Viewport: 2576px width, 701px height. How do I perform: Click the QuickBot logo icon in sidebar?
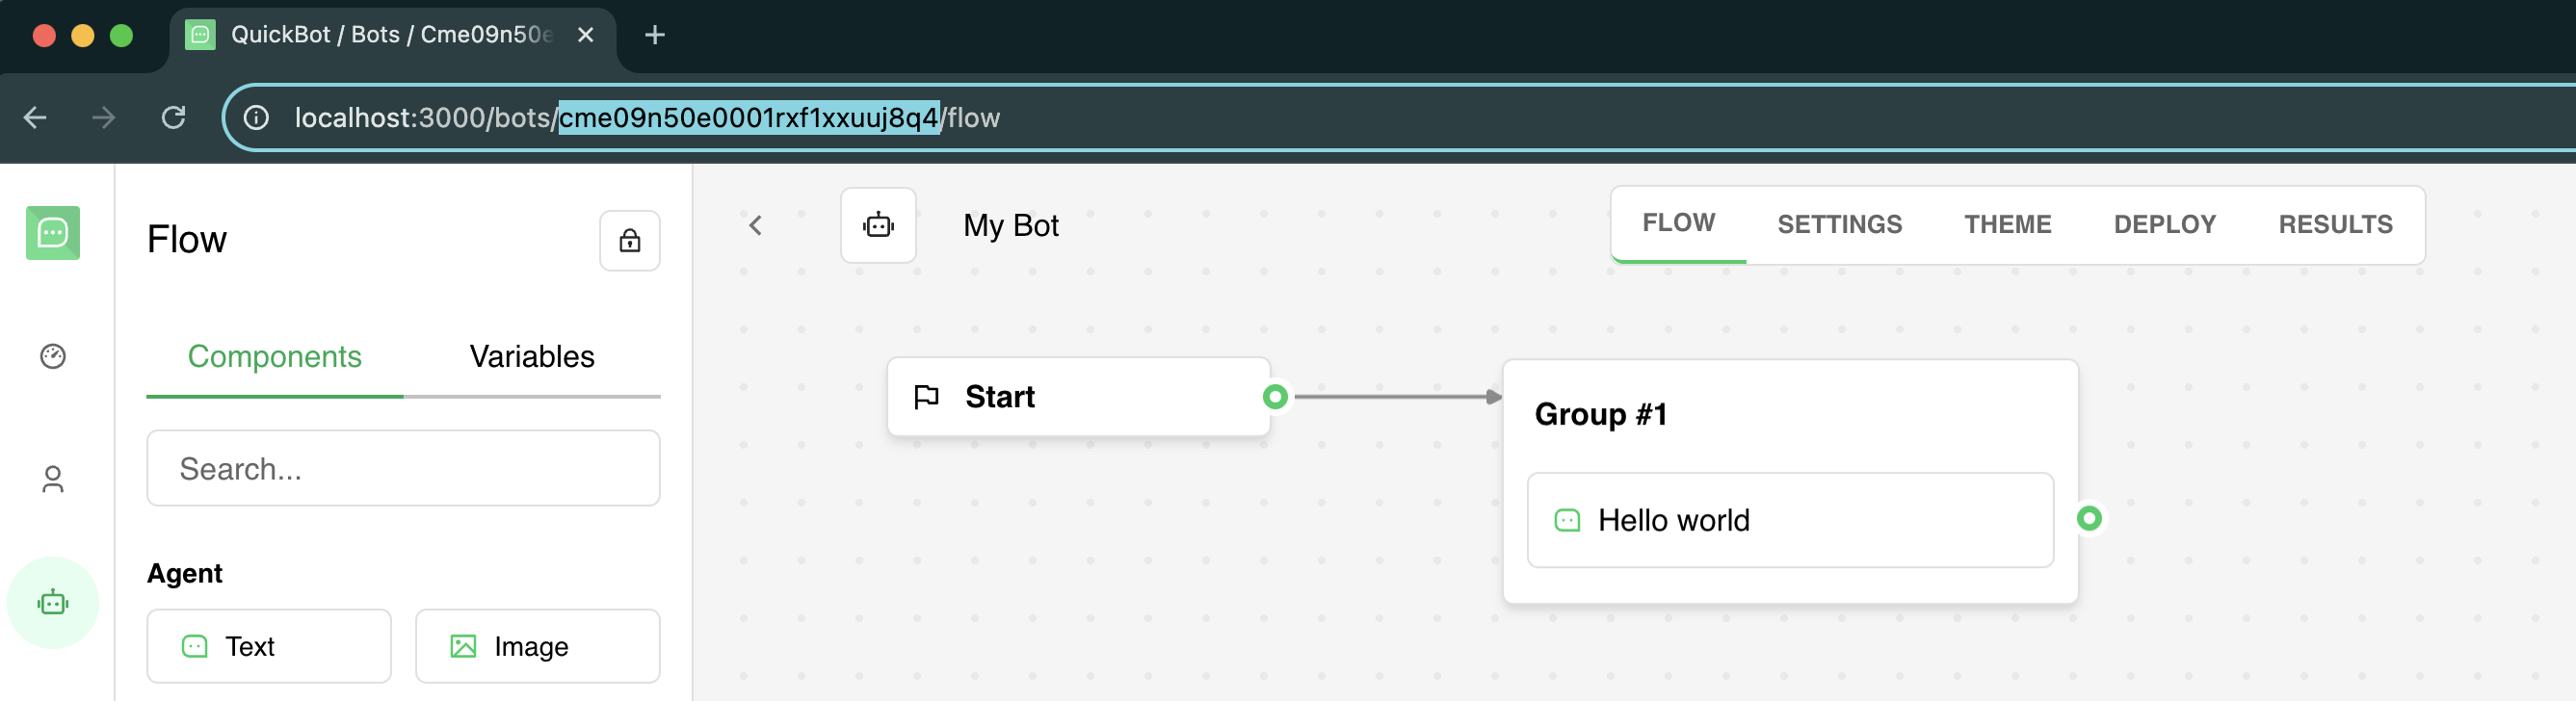click(x=52, y=233)
